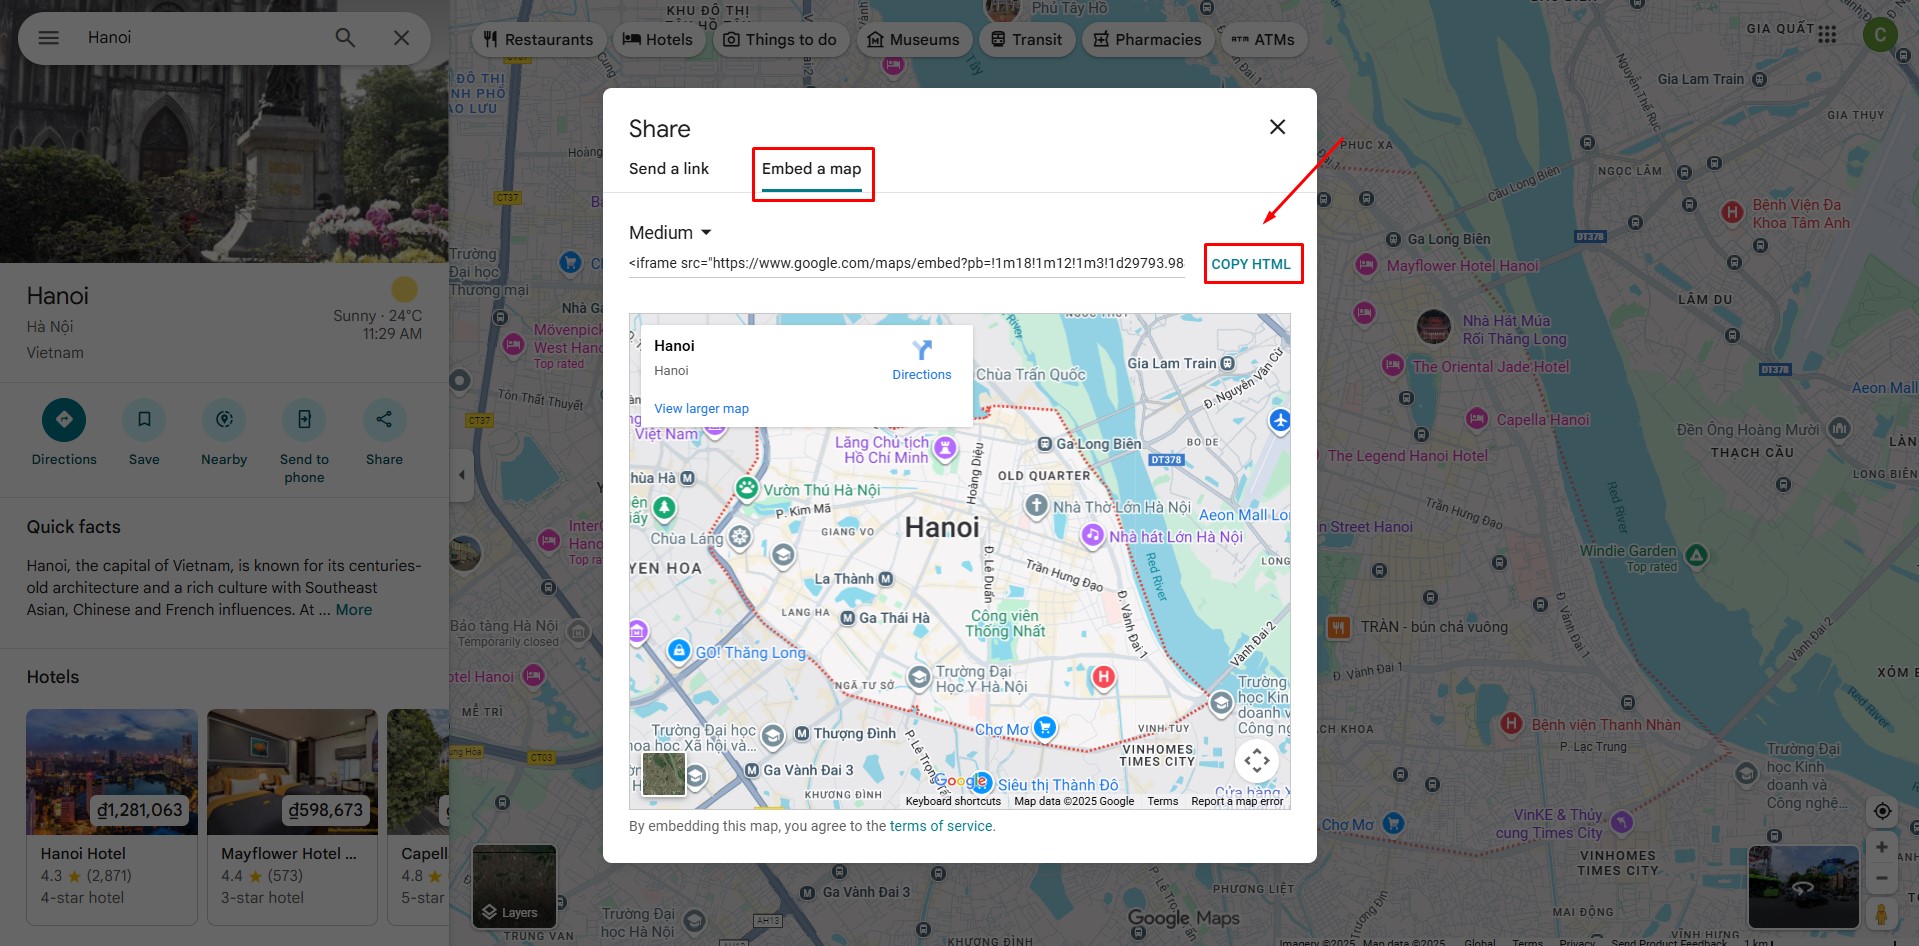Click the search magnifier icon
This screenshot has width=1919, height=946.
[343, 37]
